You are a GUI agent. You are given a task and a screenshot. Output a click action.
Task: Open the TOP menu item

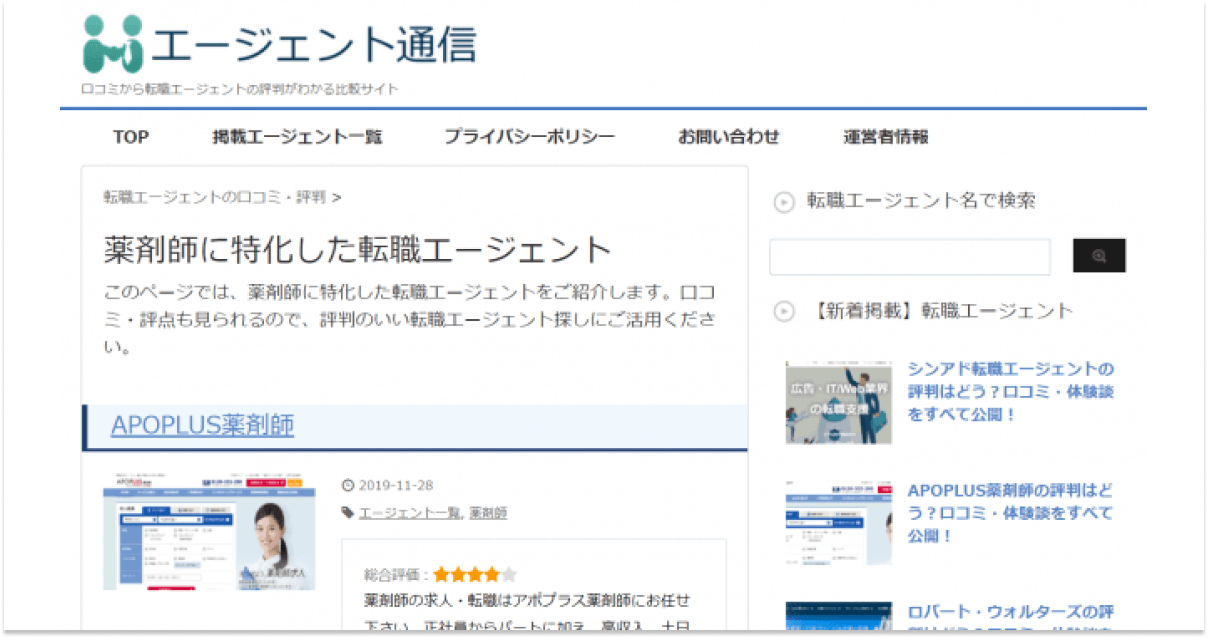(131, 137)
